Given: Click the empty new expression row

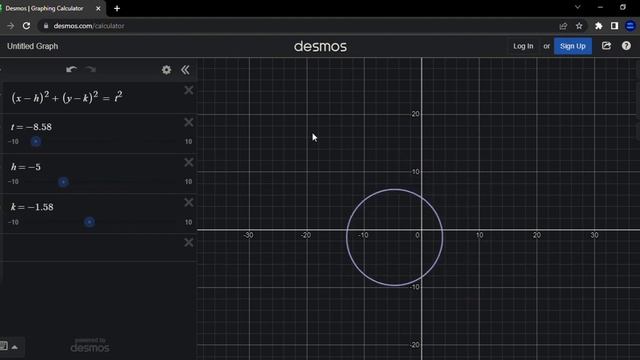Looking at the screenshot, I should click(94, 247).
